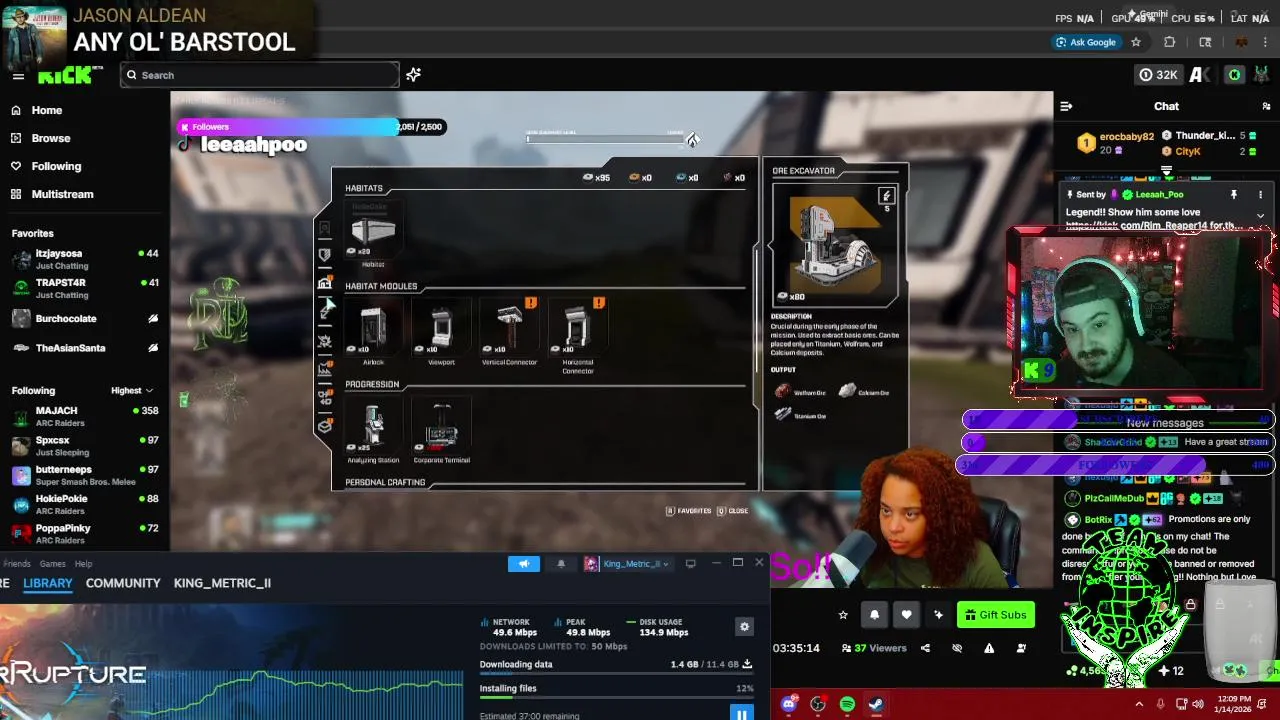Click Steam announcements megaphone button
This screenshot has height=720, width=1280.
tap(523, 564)
